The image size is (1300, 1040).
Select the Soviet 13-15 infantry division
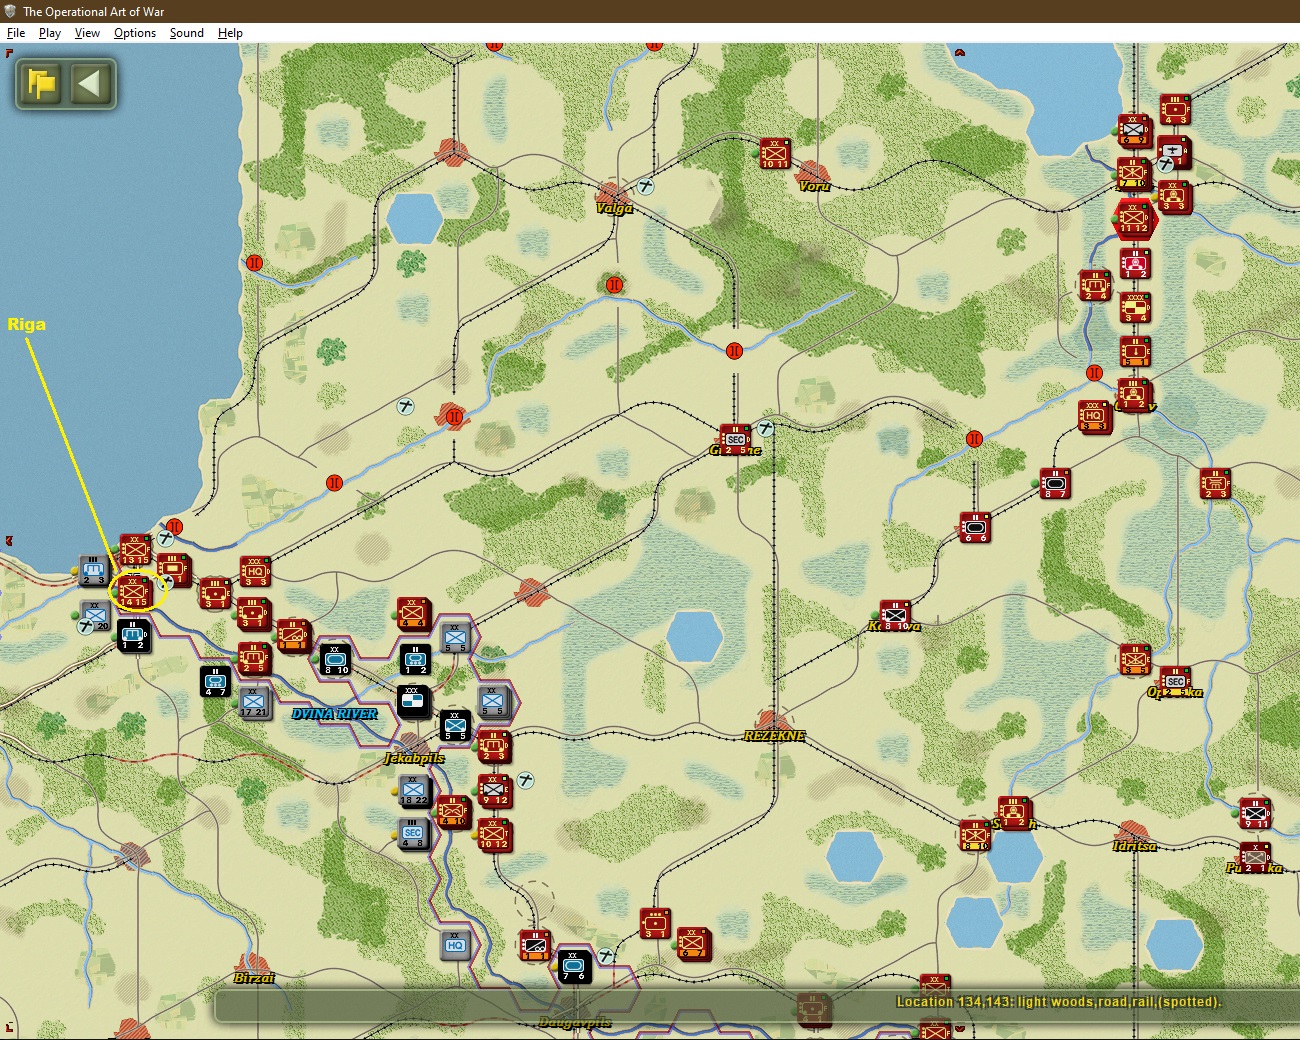tap(135, 550)
